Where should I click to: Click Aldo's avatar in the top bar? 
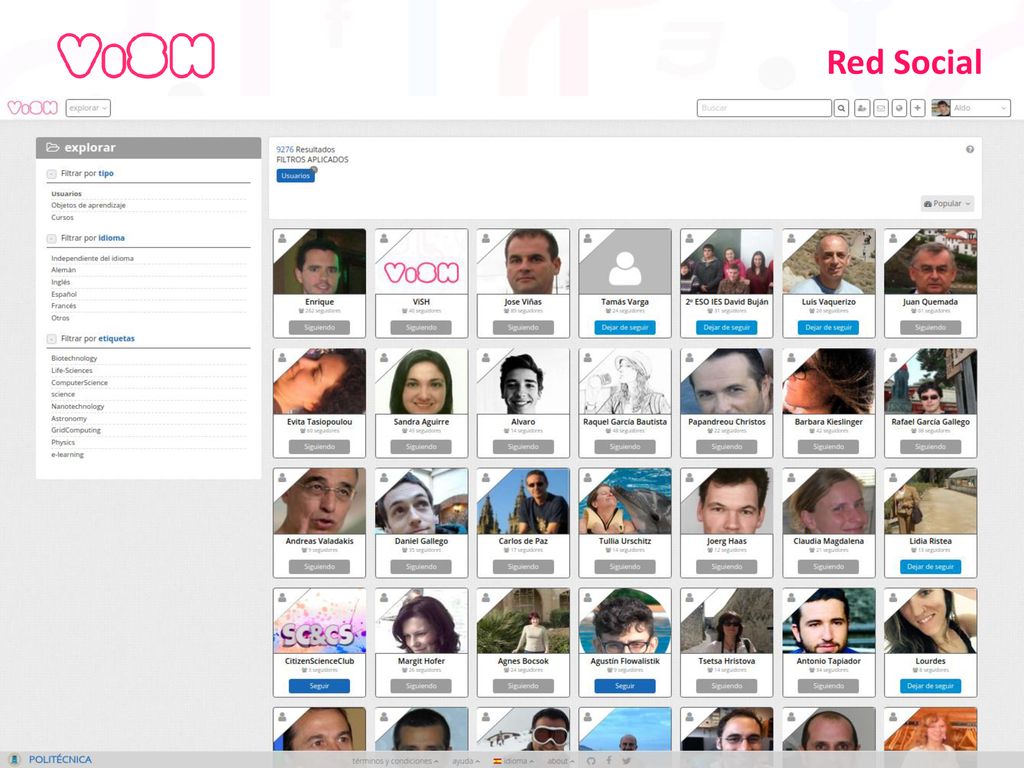[x=941, y=108]
